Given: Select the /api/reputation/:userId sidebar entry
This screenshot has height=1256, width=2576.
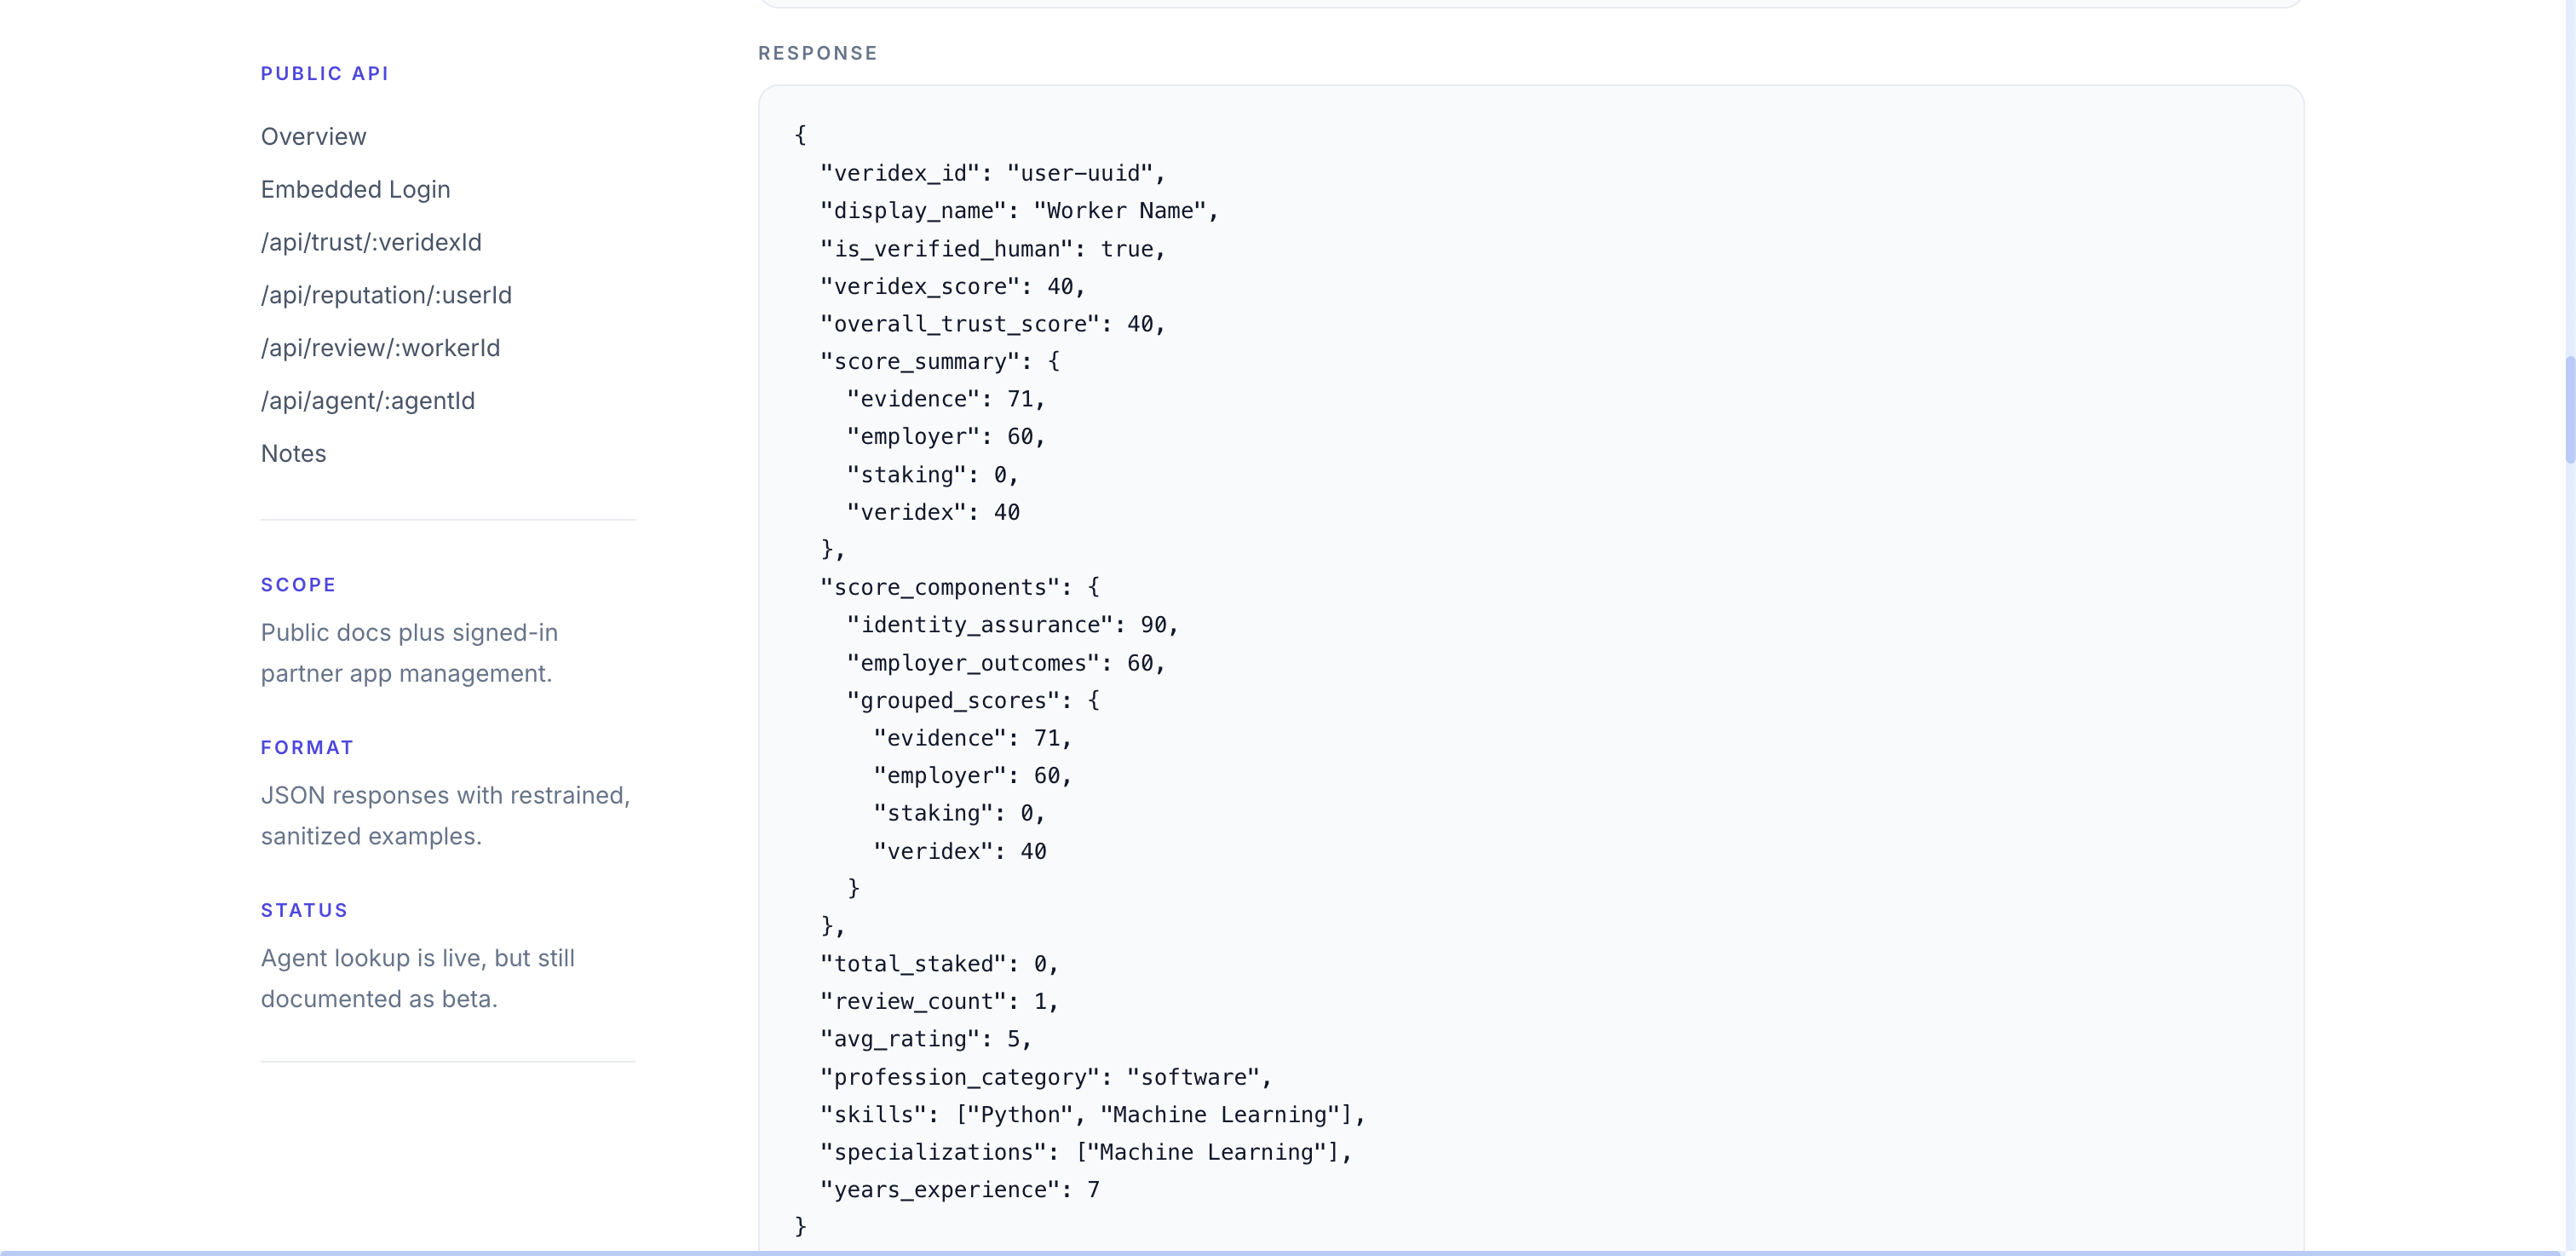Looking at the screenshot, I should click(386, 296).
